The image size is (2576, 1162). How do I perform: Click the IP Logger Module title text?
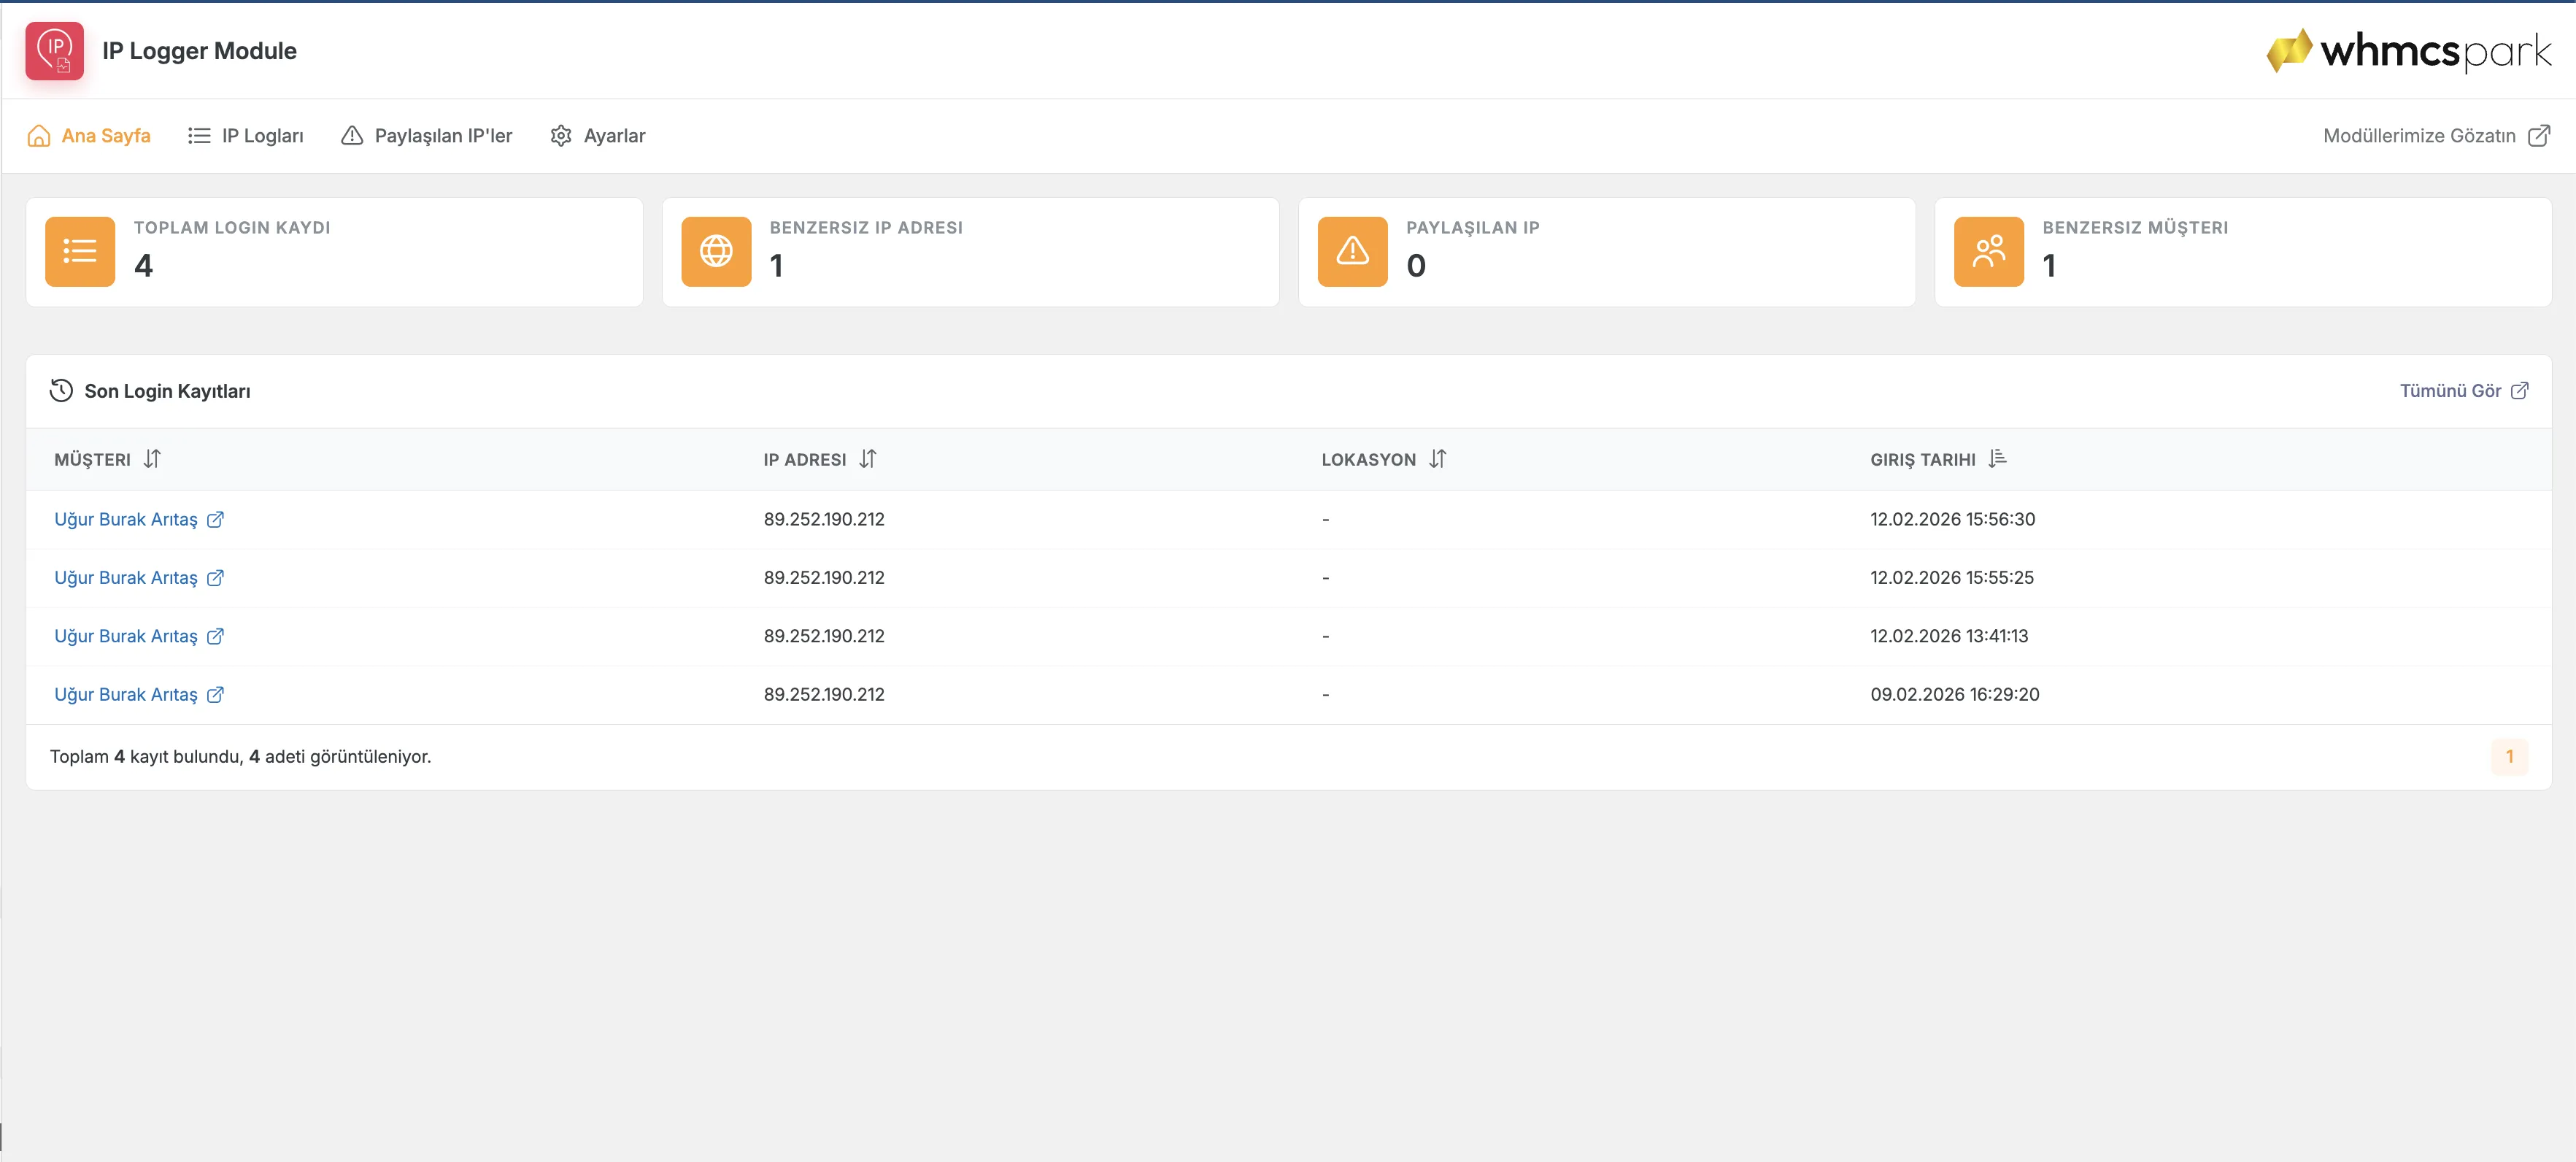pyautogui.click(x=199, y=51)
